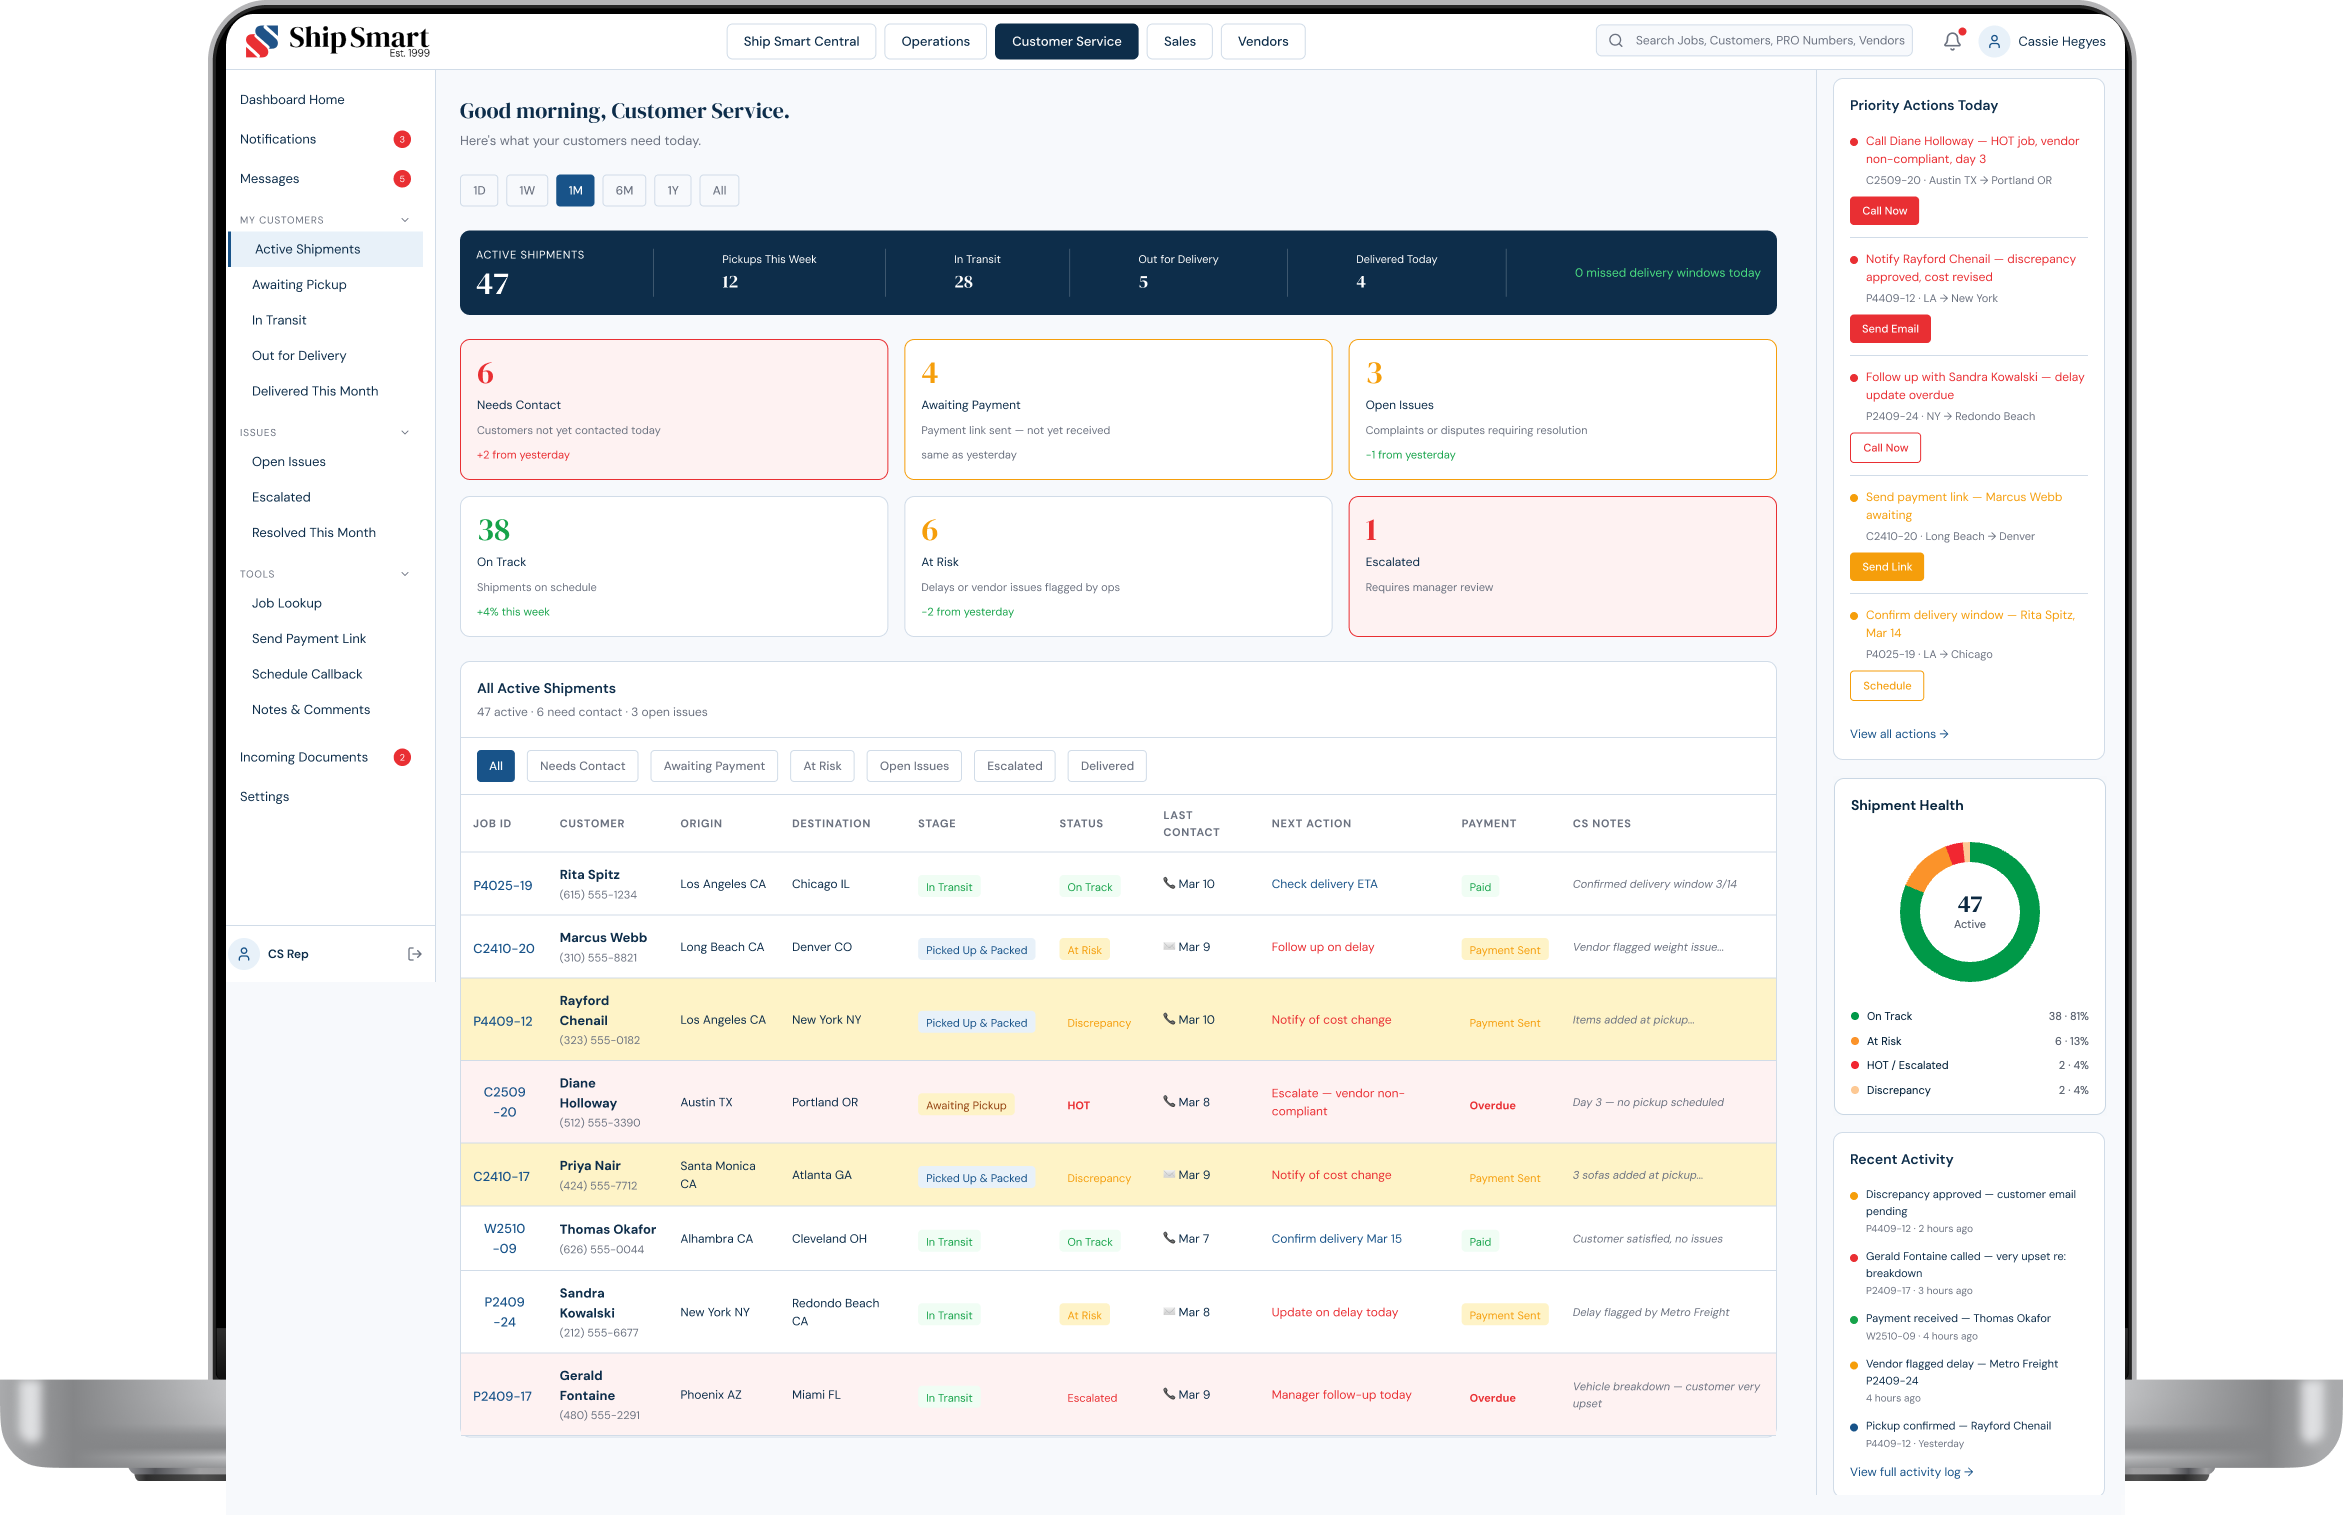Screen dimensions: 2343x1515
Task: Focus the Search Jobs, Customers input field
Action: (1768, 41)
